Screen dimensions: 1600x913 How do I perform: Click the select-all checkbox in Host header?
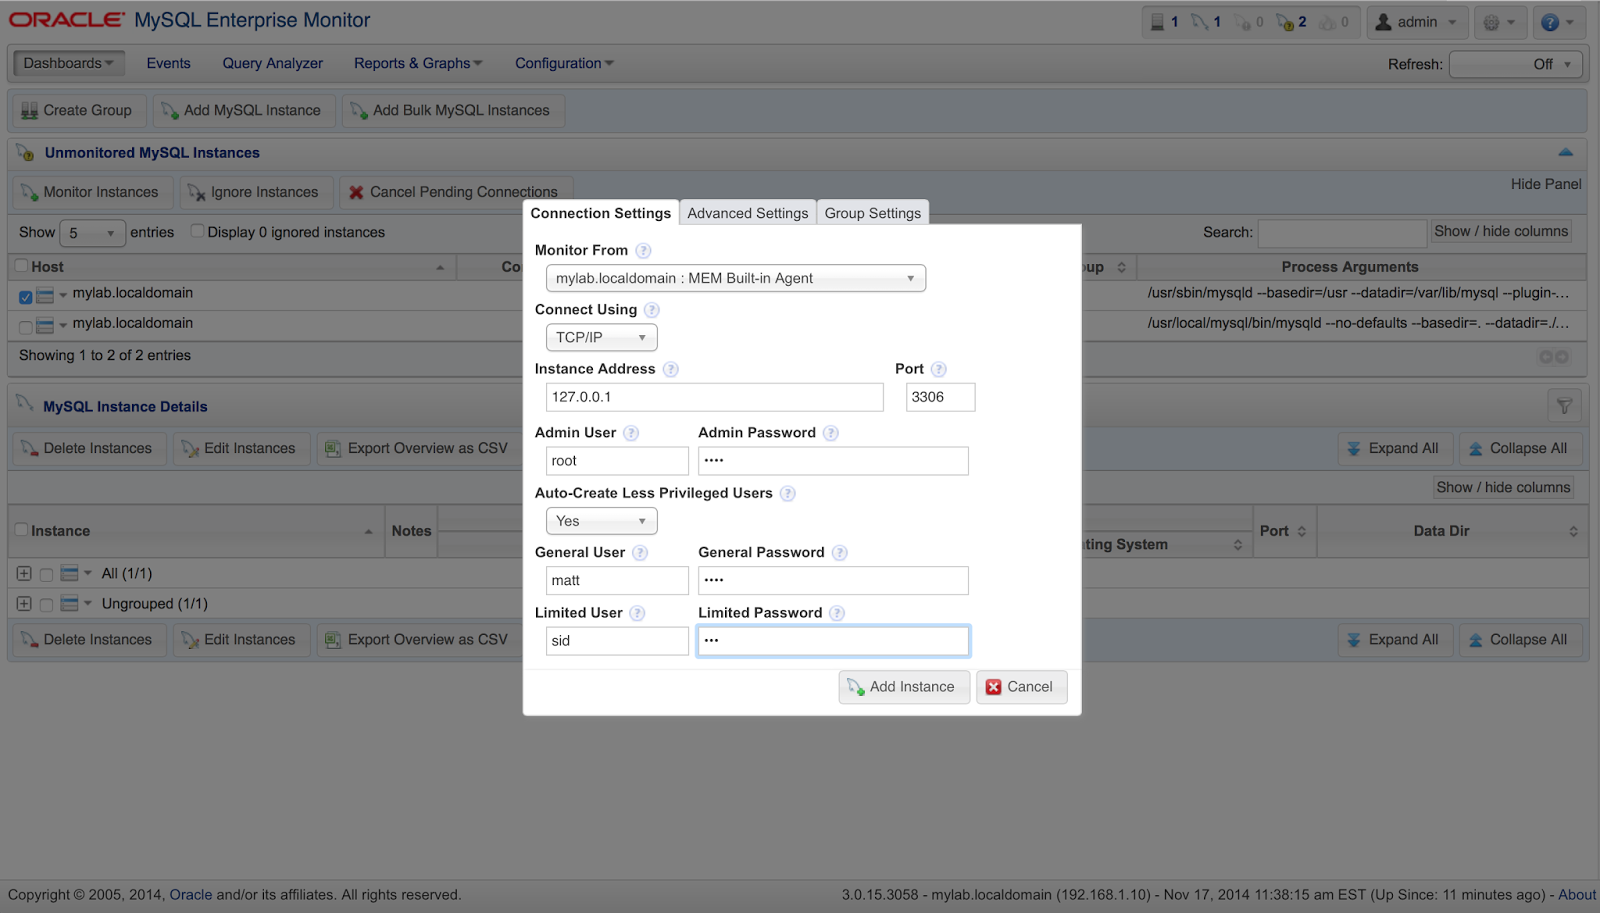coord(20,266)
